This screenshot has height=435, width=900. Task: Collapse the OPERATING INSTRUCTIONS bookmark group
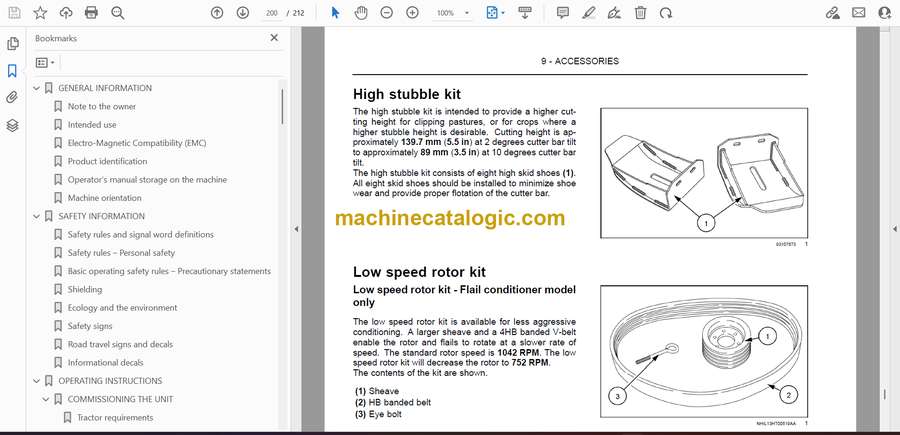(x=37, y=381)
